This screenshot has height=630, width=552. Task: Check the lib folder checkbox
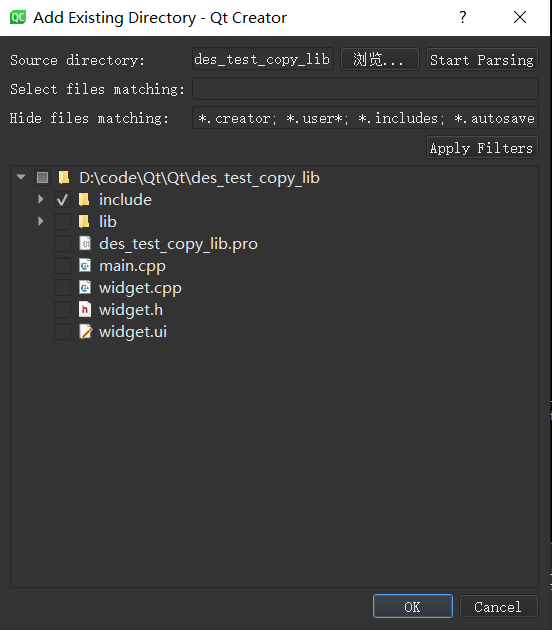[62, 221]
